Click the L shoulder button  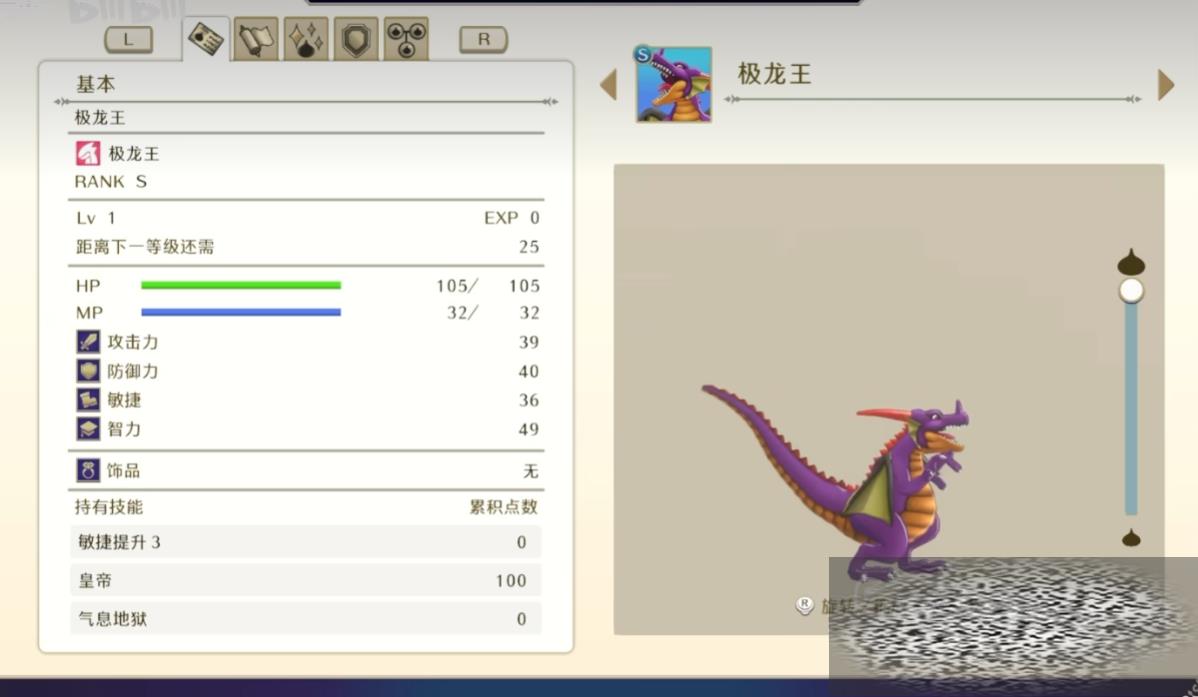[128, 40]
